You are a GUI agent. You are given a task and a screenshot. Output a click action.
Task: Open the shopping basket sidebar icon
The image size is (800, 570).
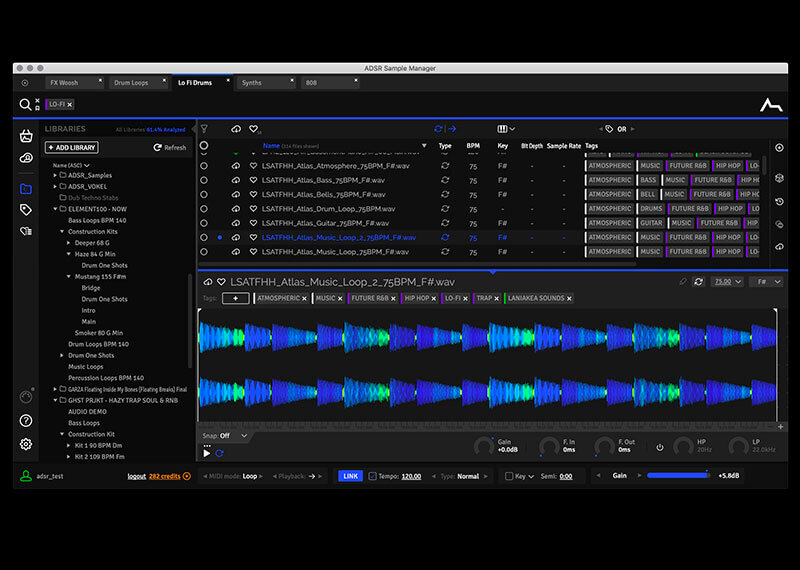point(26,136)
